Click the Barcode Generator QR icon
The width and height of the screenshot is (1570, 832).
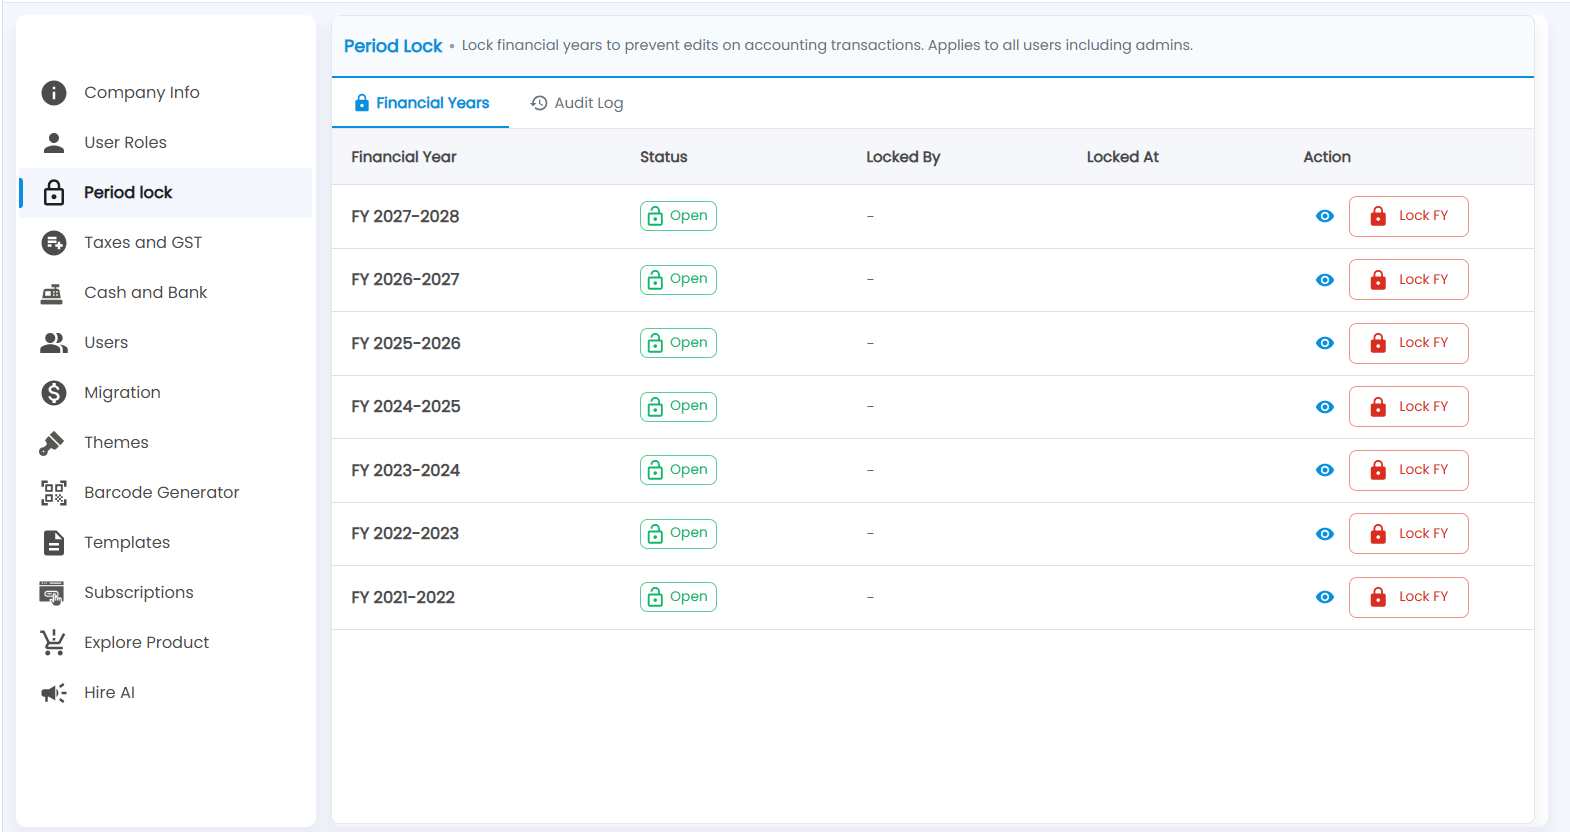54,493
